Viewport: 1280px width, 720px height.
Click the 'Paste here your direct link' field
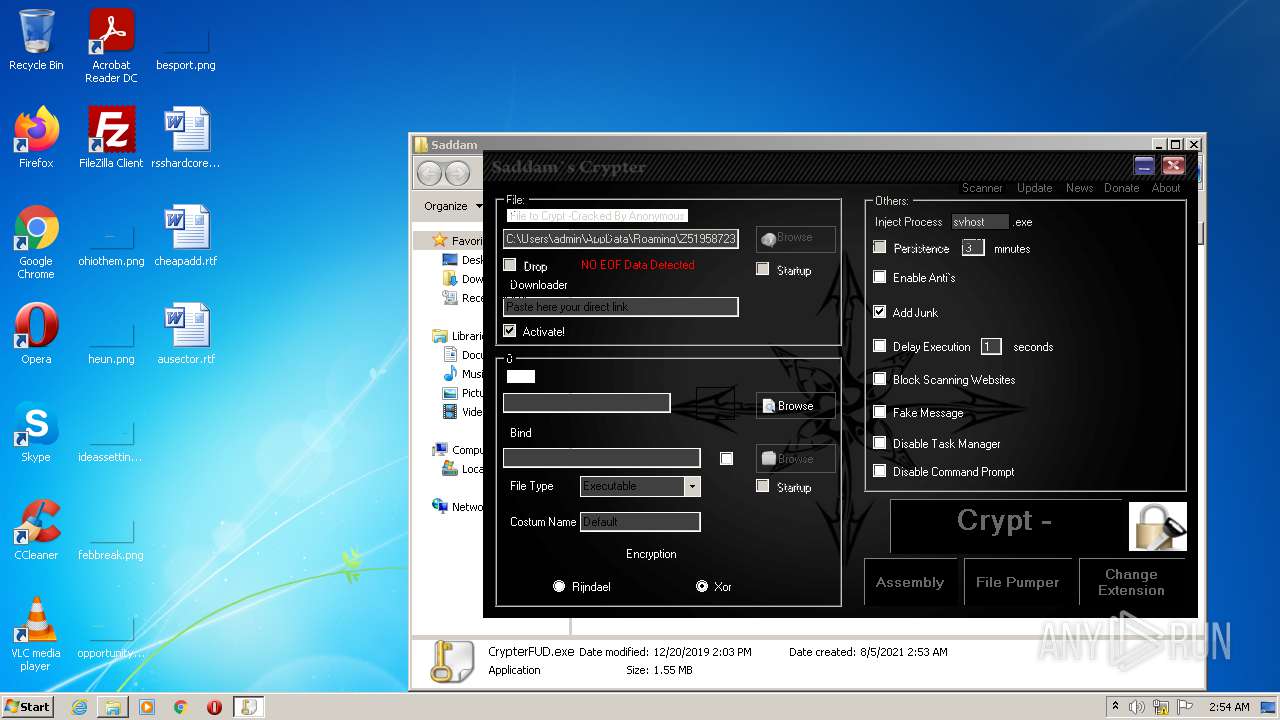pyautogui.click(x=621, y=307)
